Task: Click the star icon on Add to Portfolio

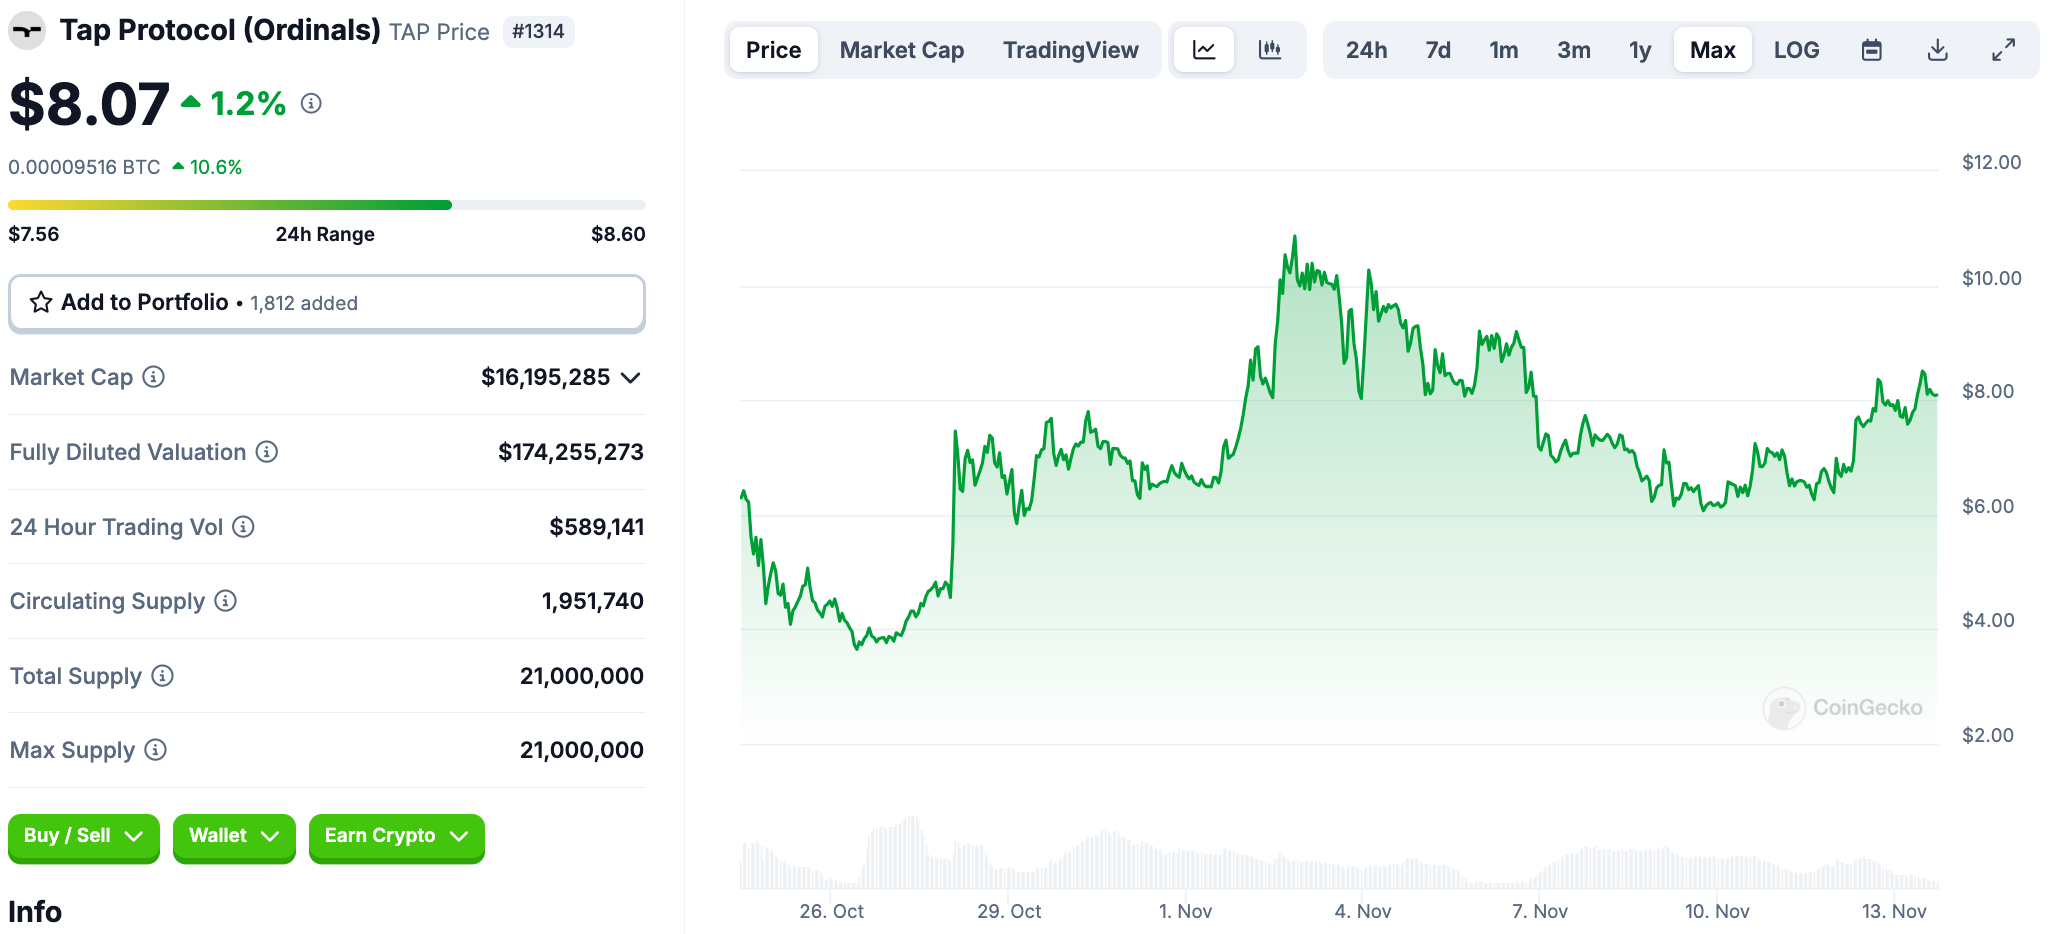Action: click(41, 302)
